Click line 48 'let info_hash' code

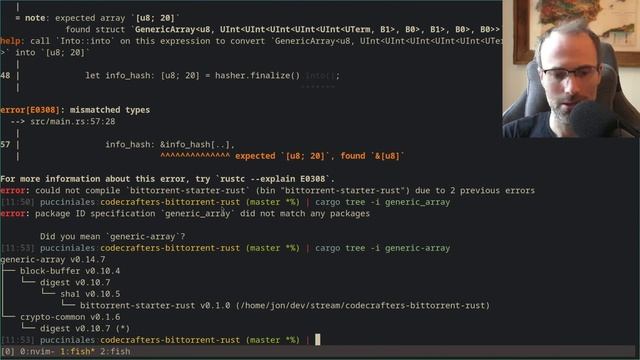[x=212, y=76]
